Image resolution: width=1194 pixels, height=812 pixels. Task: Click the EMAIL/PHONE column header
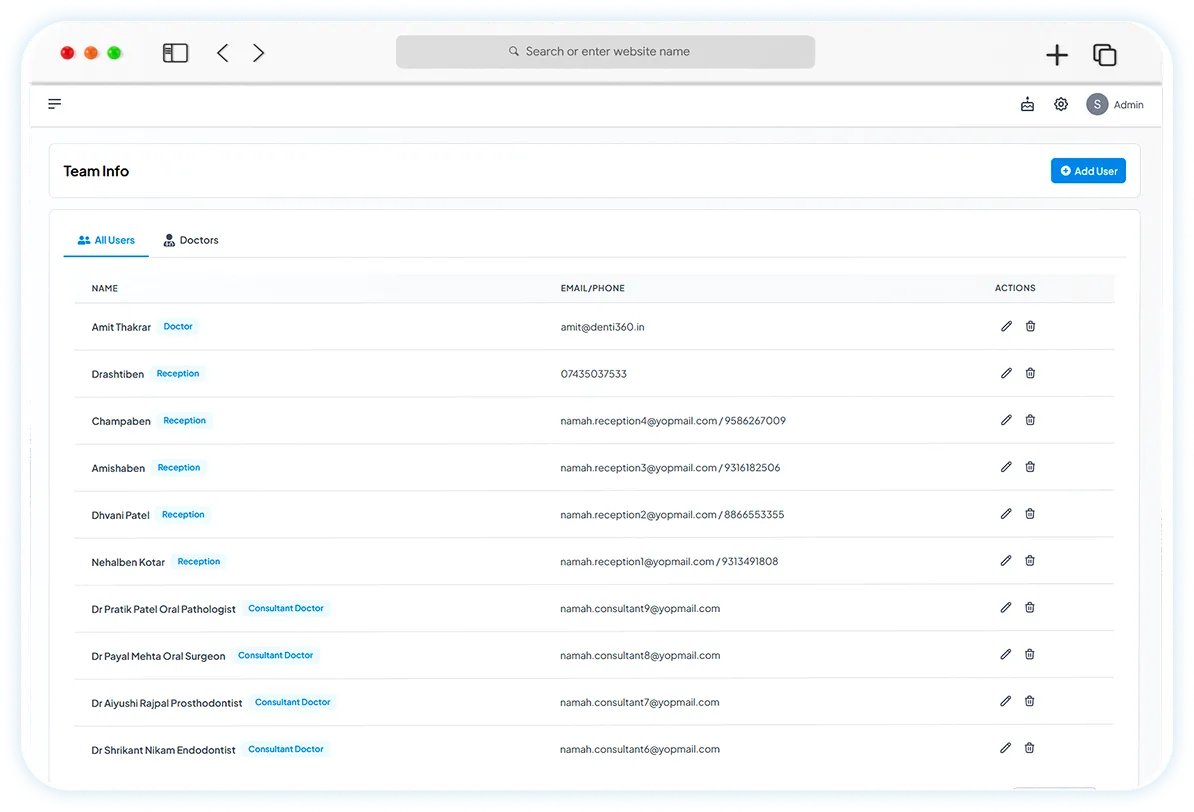coord(592,288)
